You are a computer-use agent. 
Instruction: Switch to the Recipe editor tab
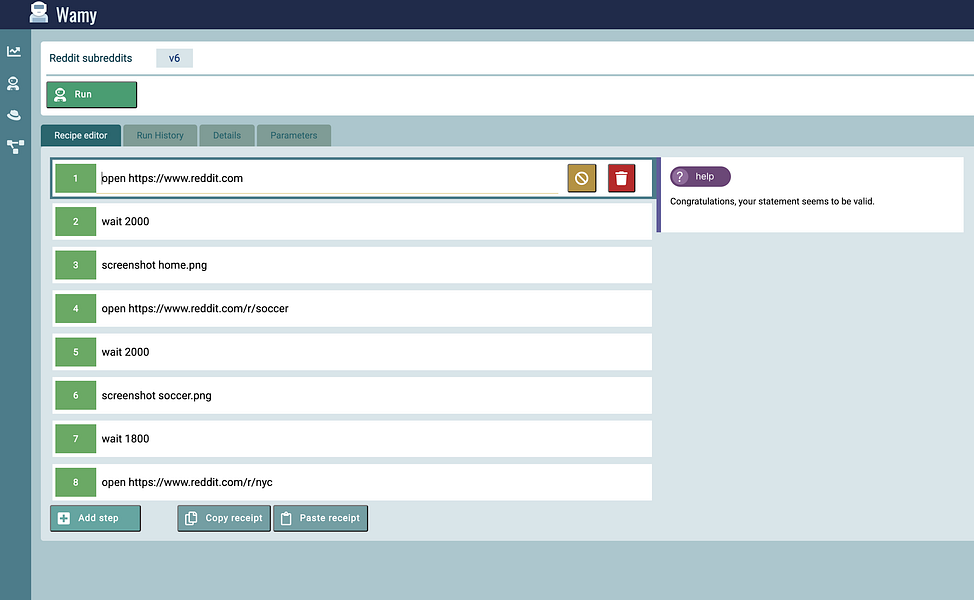click(x=81, y=135)
